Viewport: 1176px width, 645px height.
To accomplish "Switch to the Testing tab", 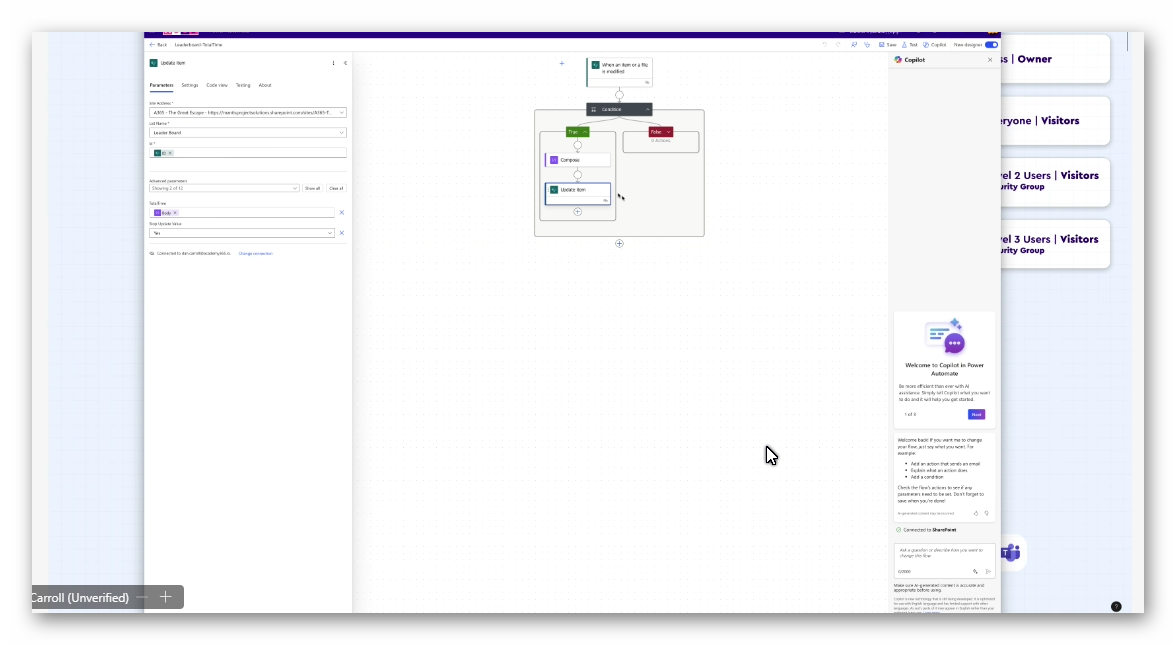I will pos(243,86).
